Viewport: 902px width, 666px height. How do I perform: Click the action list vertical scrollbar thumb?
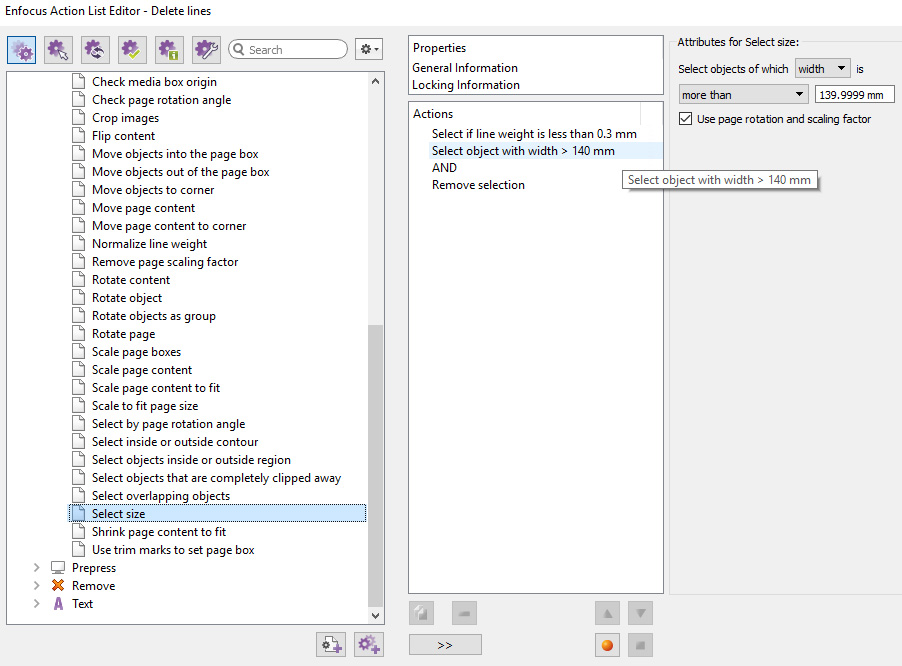pyautogui.click(x=376, y=465)
